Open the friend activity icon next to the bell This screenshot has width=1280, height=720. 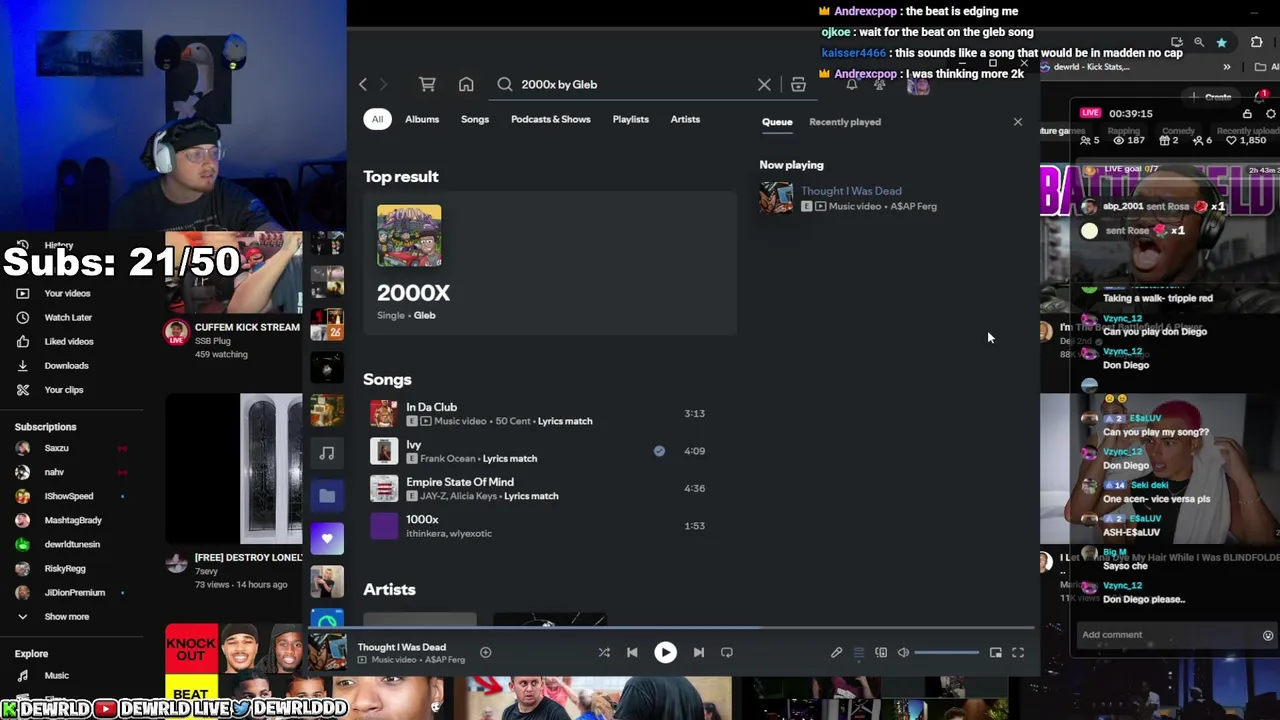coord(880,86)
